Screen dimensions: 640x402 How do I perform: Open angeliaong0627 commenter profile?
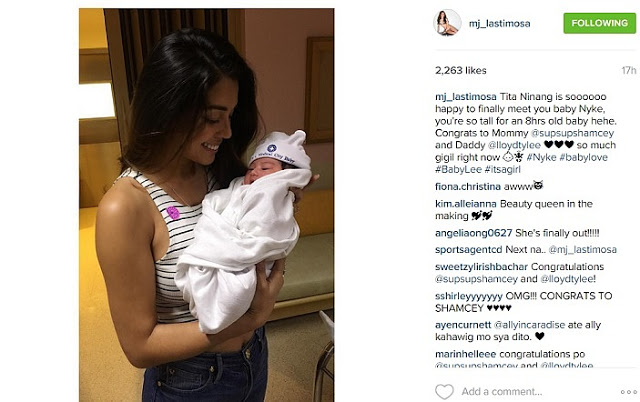[x=473, y=233]
